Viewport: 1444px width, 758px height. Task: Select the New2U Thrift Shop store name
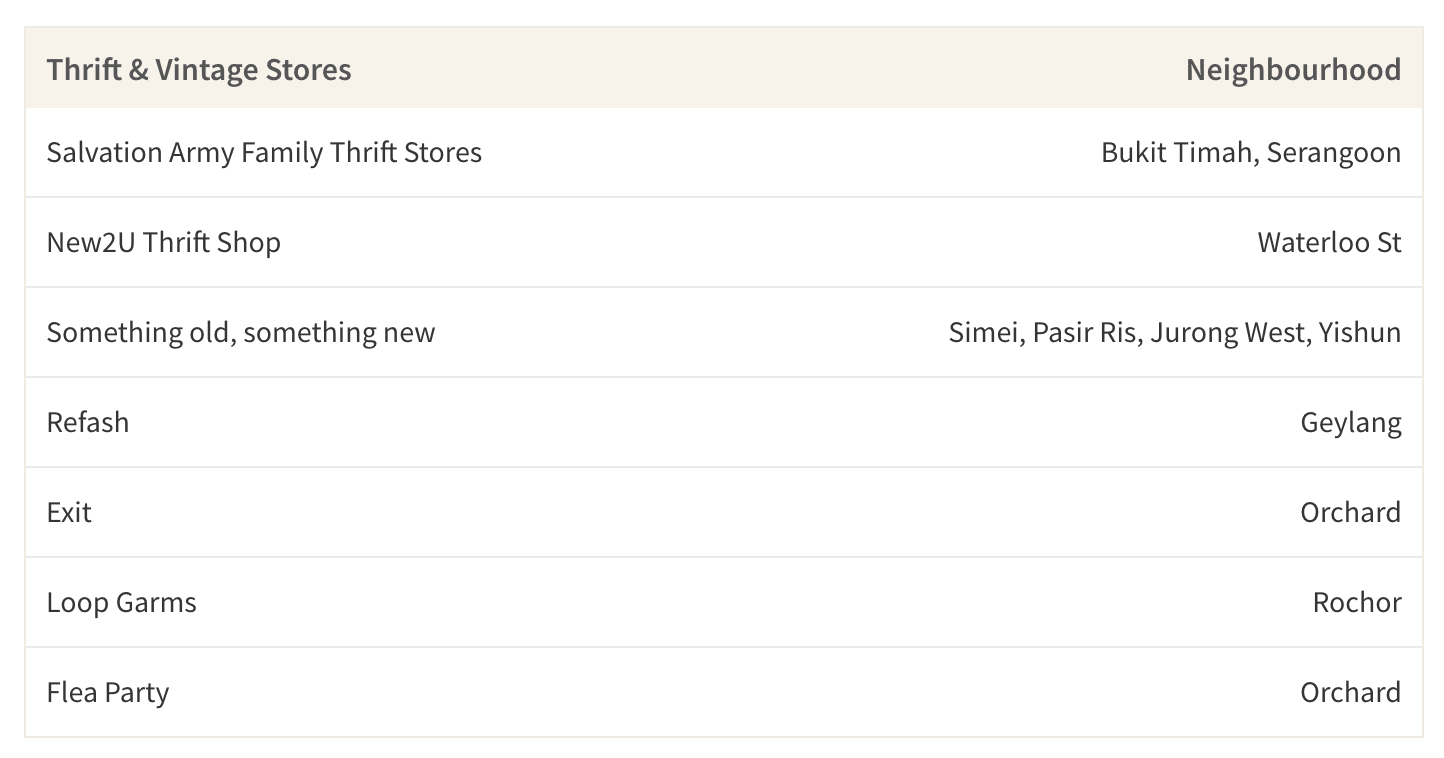coord(164,242)
